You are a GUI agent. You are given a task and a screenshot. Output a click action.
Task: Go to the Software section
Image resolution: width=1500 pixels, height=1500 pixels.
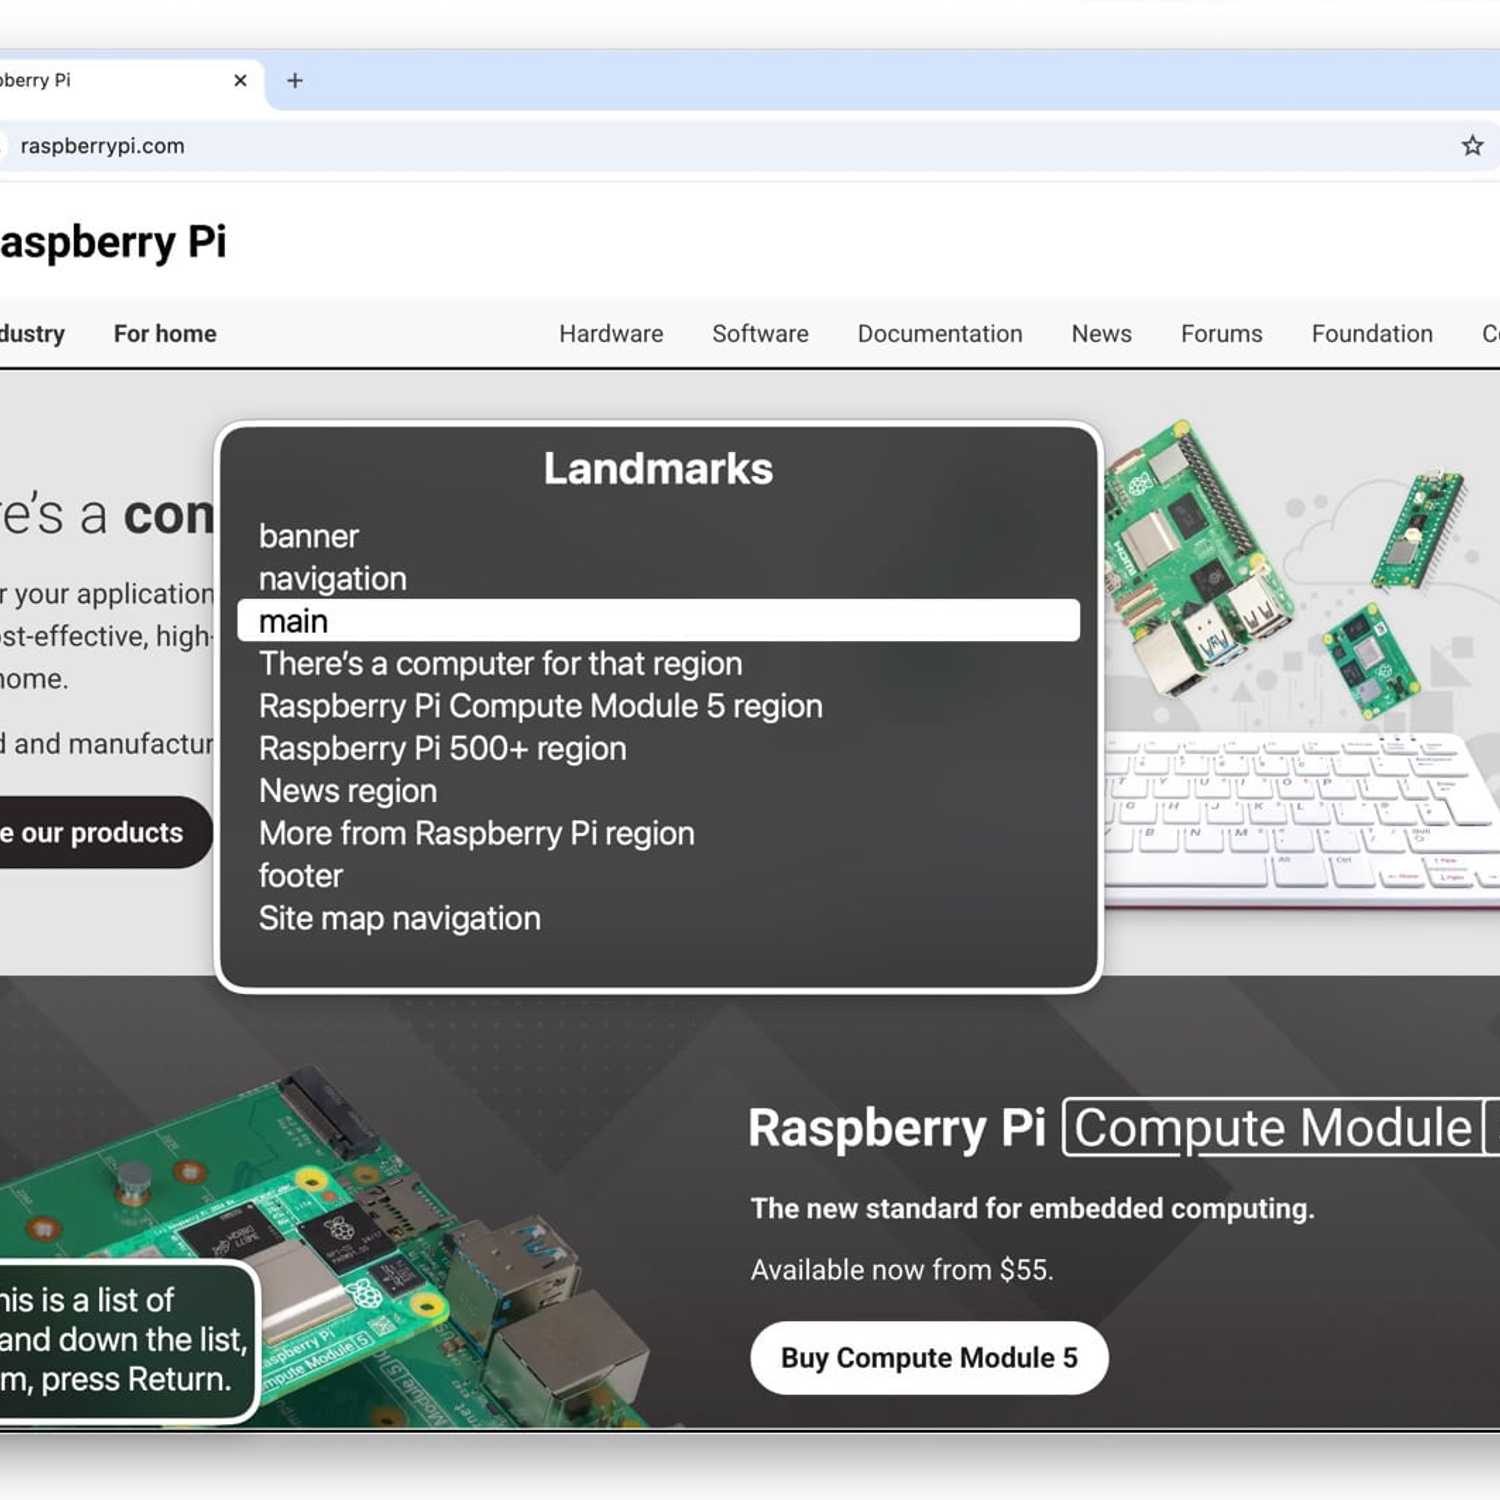(x=760, y=334)
